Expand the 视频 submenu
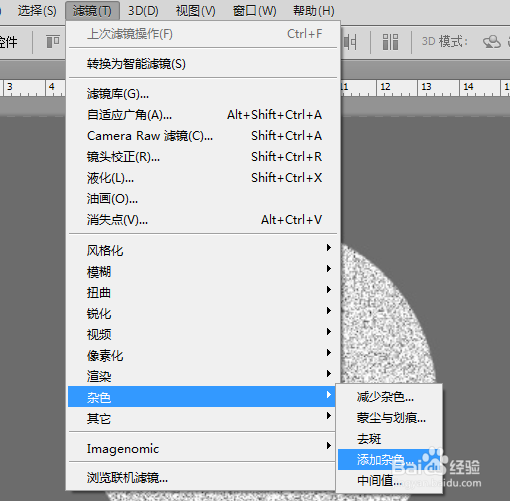 (x=202, y=334)
